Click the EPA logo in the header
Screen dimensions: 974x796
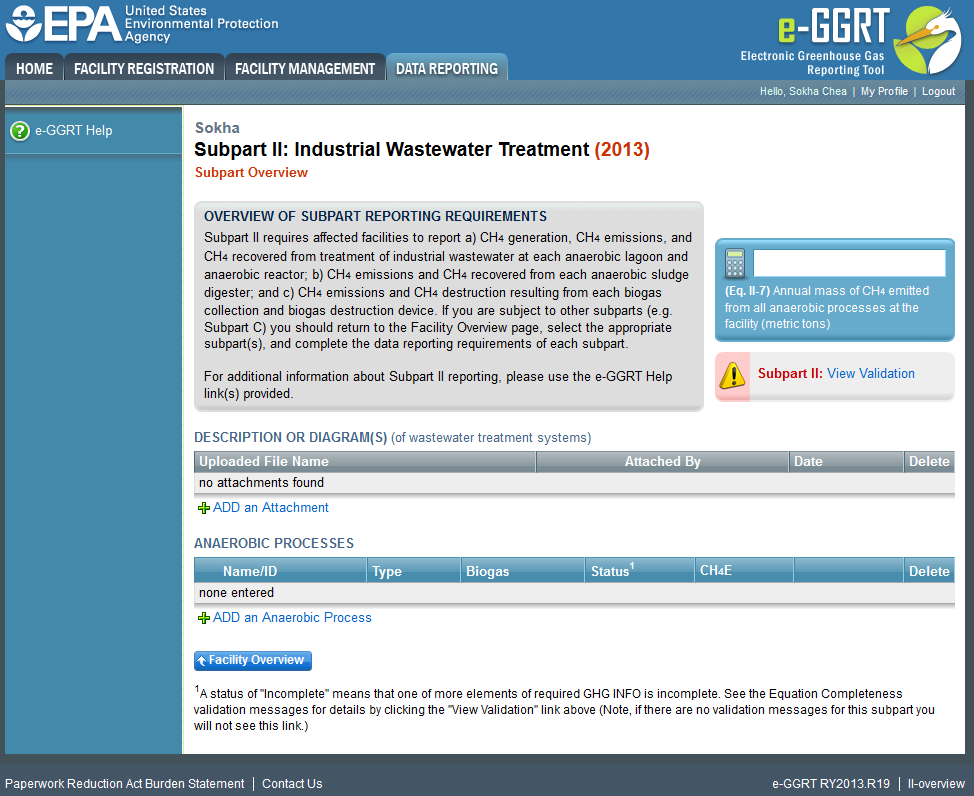[142, 24]
